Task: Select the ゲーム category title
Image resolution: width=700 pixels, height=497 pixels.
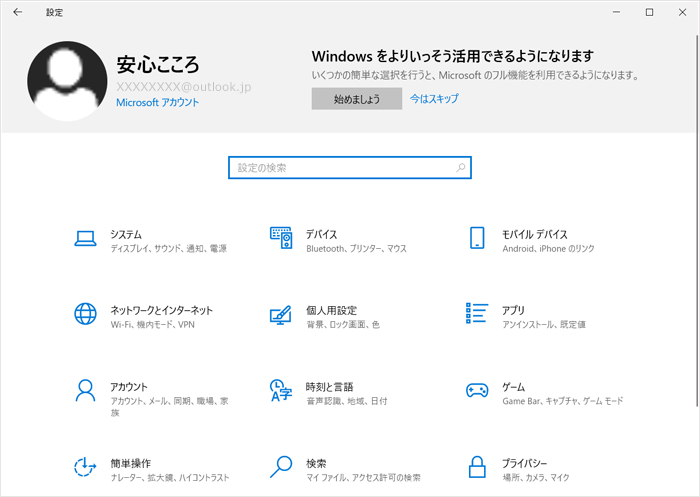Action: tap(513, 387)
